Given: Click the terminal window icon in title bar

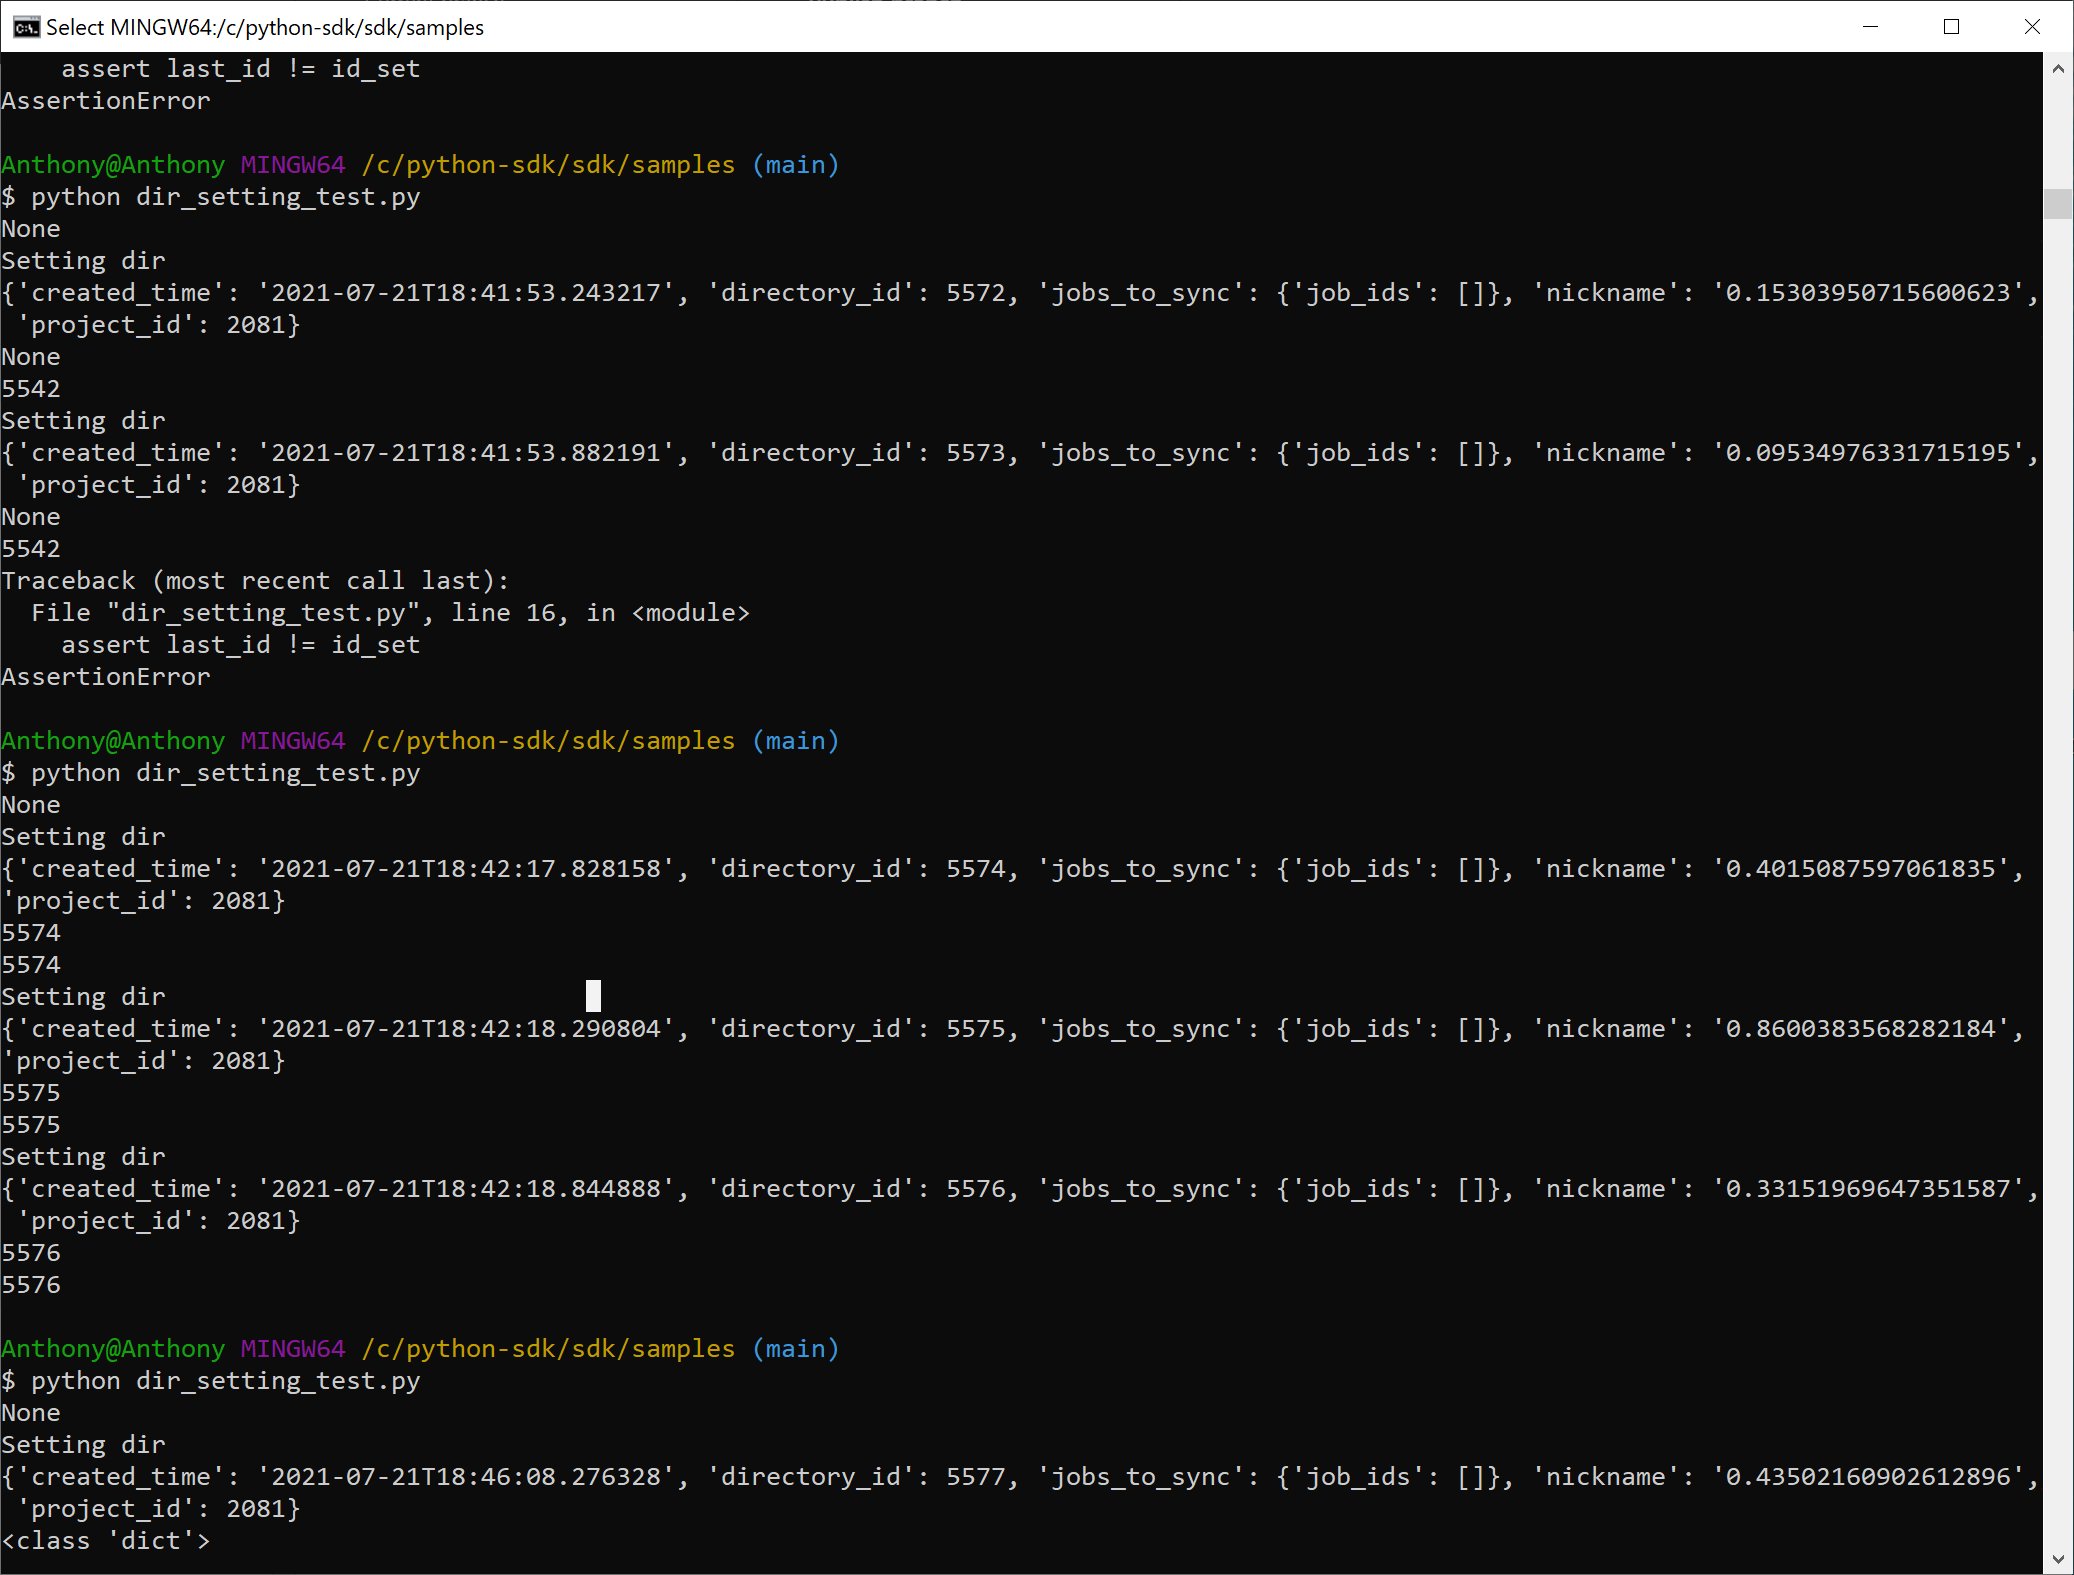Looking at the screenshot, I should click(26, 27).
